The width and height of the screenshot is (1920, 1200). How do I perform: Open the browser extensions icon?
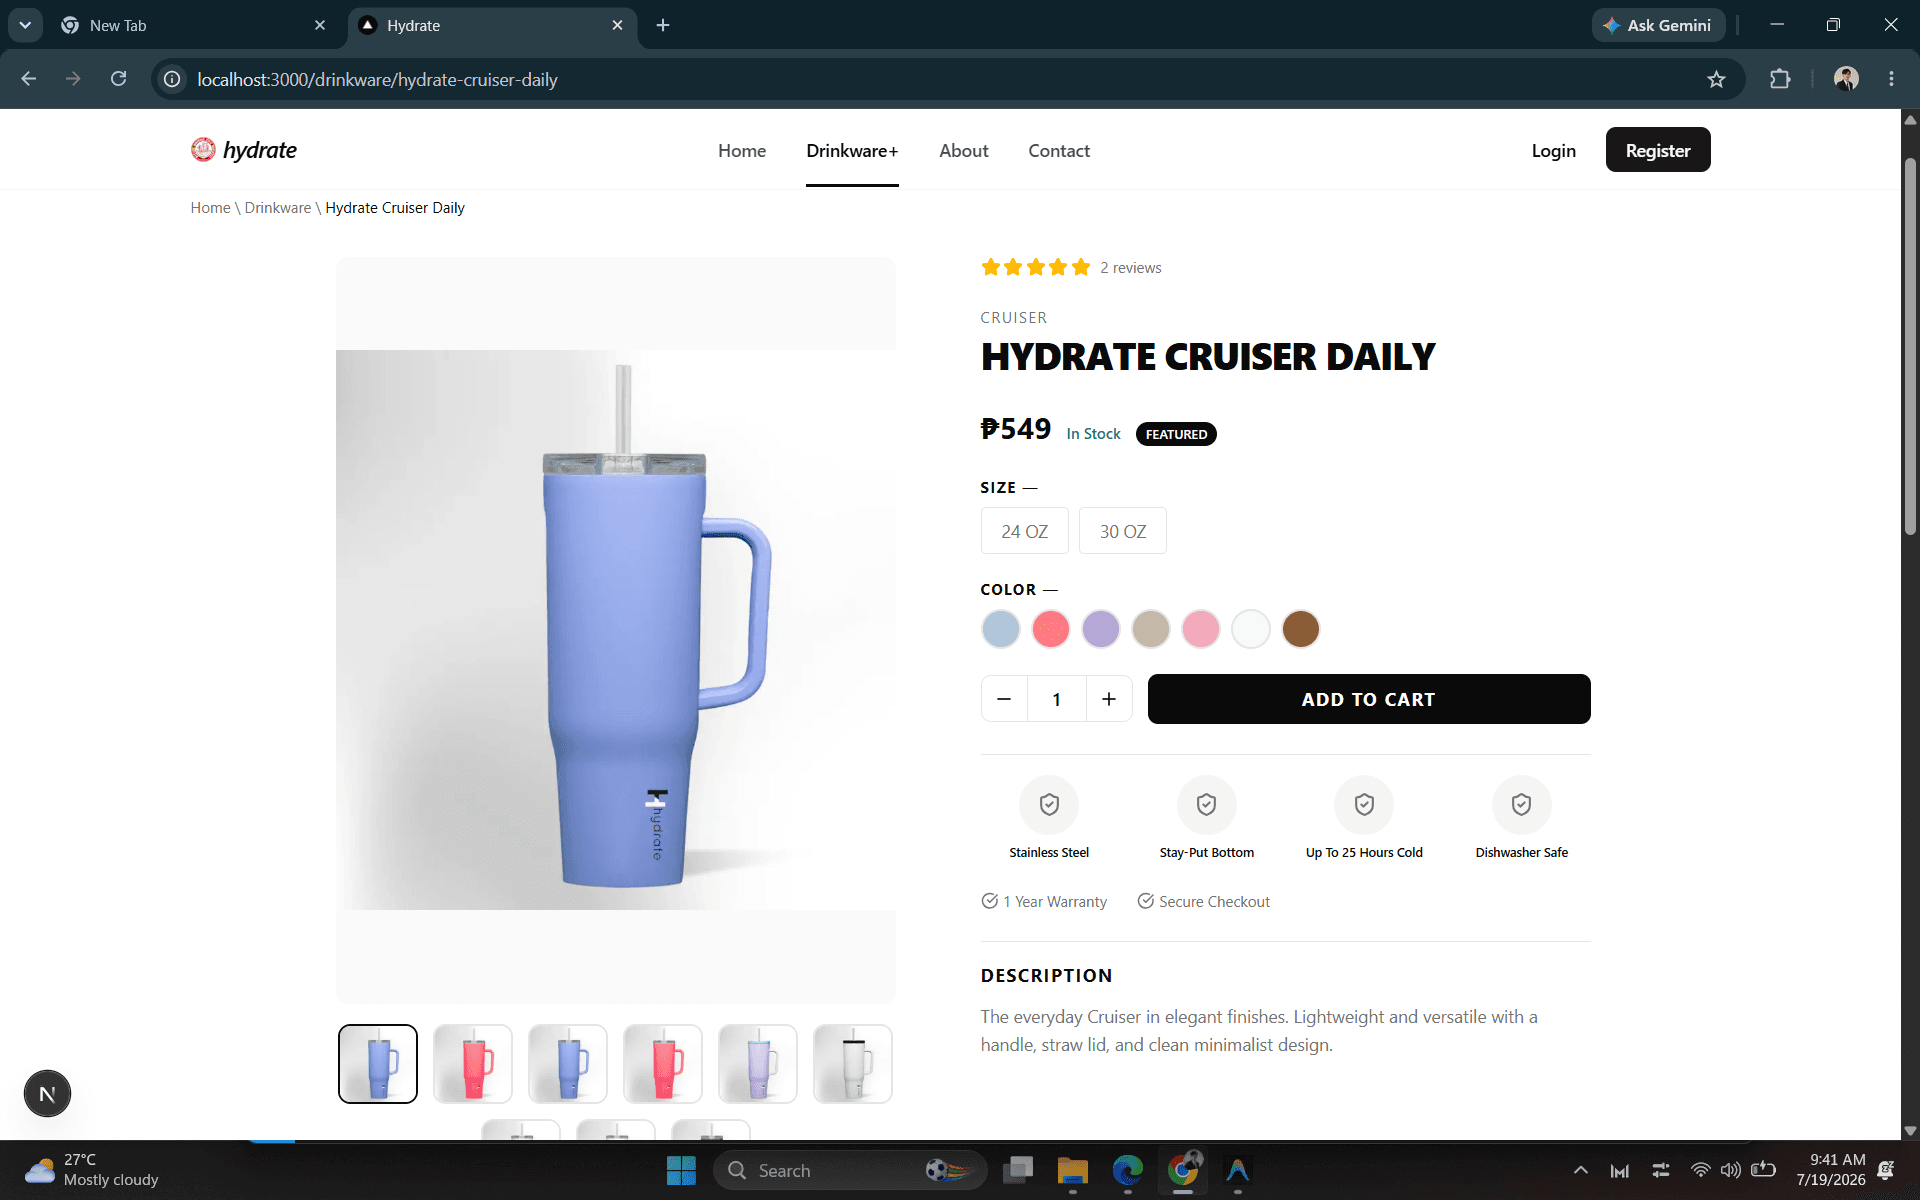pos(1780,79)
